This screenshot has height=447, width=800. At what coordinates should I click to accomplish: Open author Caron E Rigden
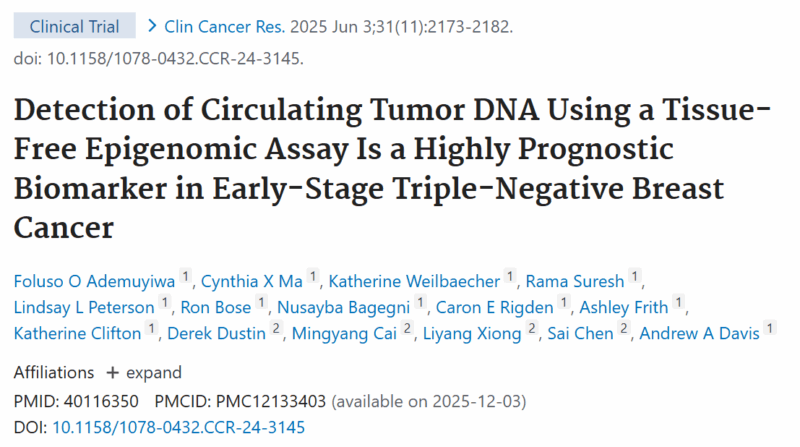click(x=496, y=305)
